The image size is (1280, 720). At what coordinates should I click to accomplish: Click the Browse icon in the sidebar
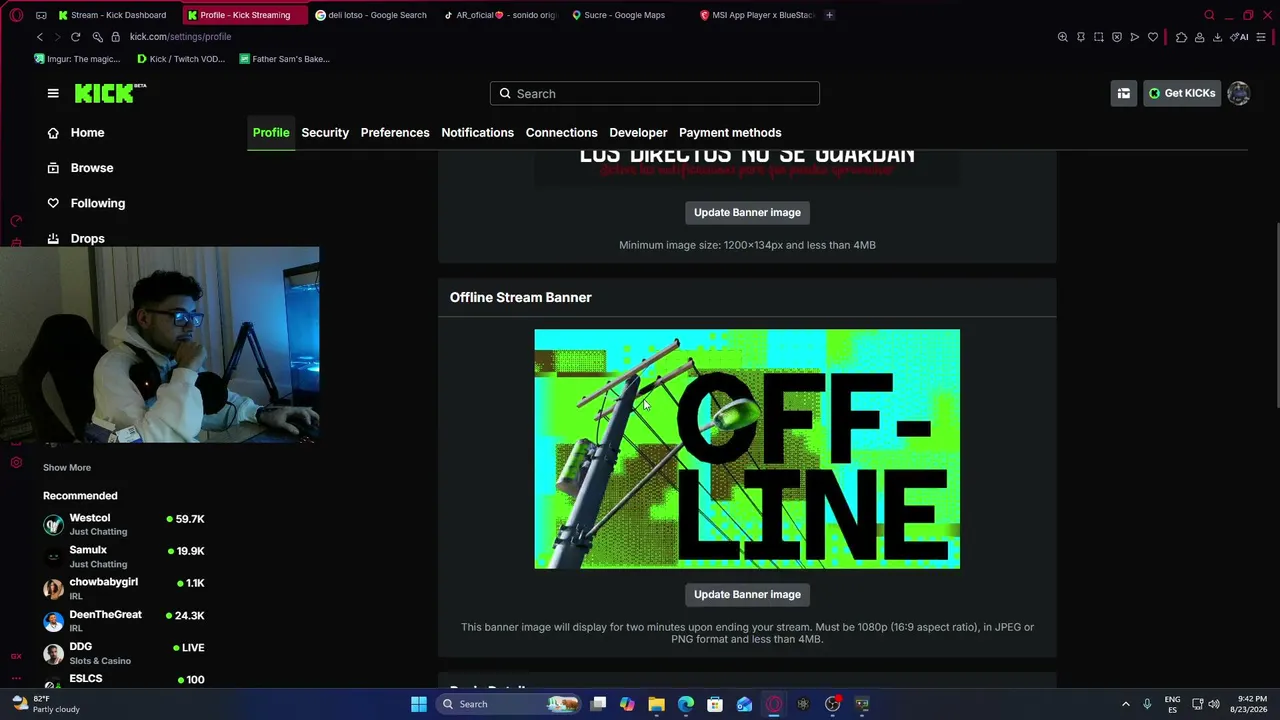pos(53,168)
